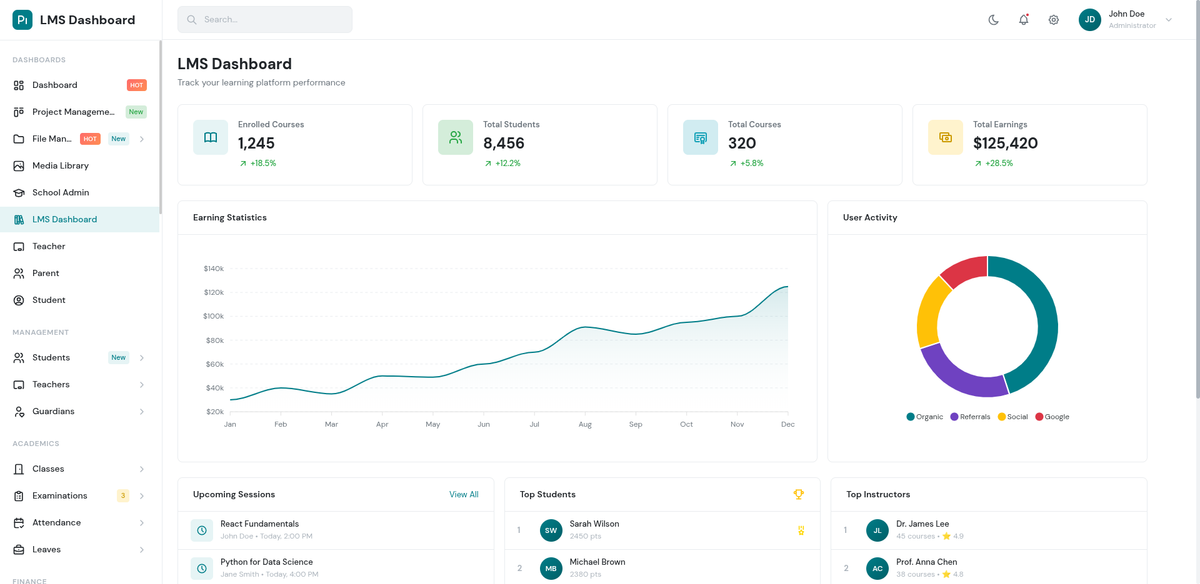Click the Teacher sidebar icon
This screenshot has height=584, width=1200.
pos(17,245)
